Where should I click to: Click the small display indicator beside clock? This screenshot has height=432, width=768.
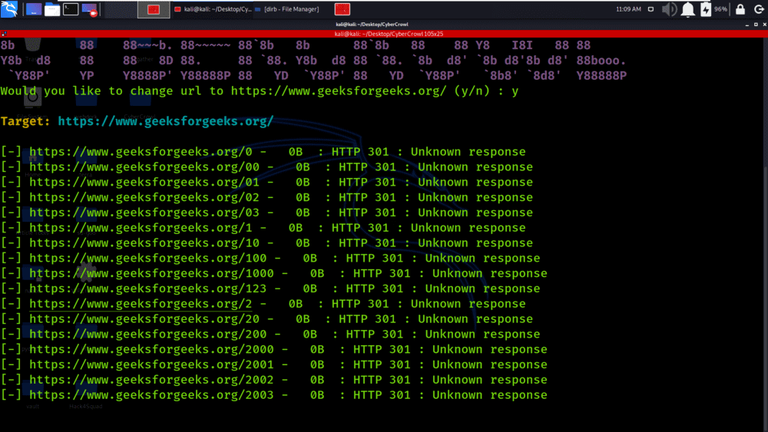tap(650, 9)
